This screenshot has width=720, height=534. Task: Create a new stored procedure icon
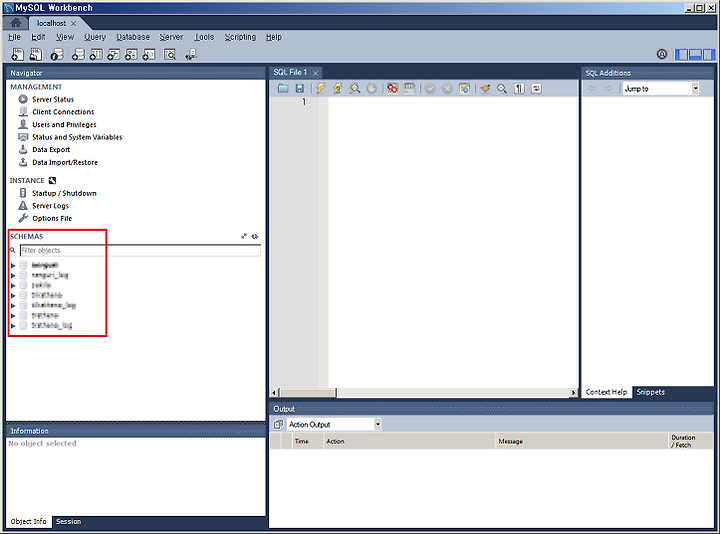coord(131,54)
